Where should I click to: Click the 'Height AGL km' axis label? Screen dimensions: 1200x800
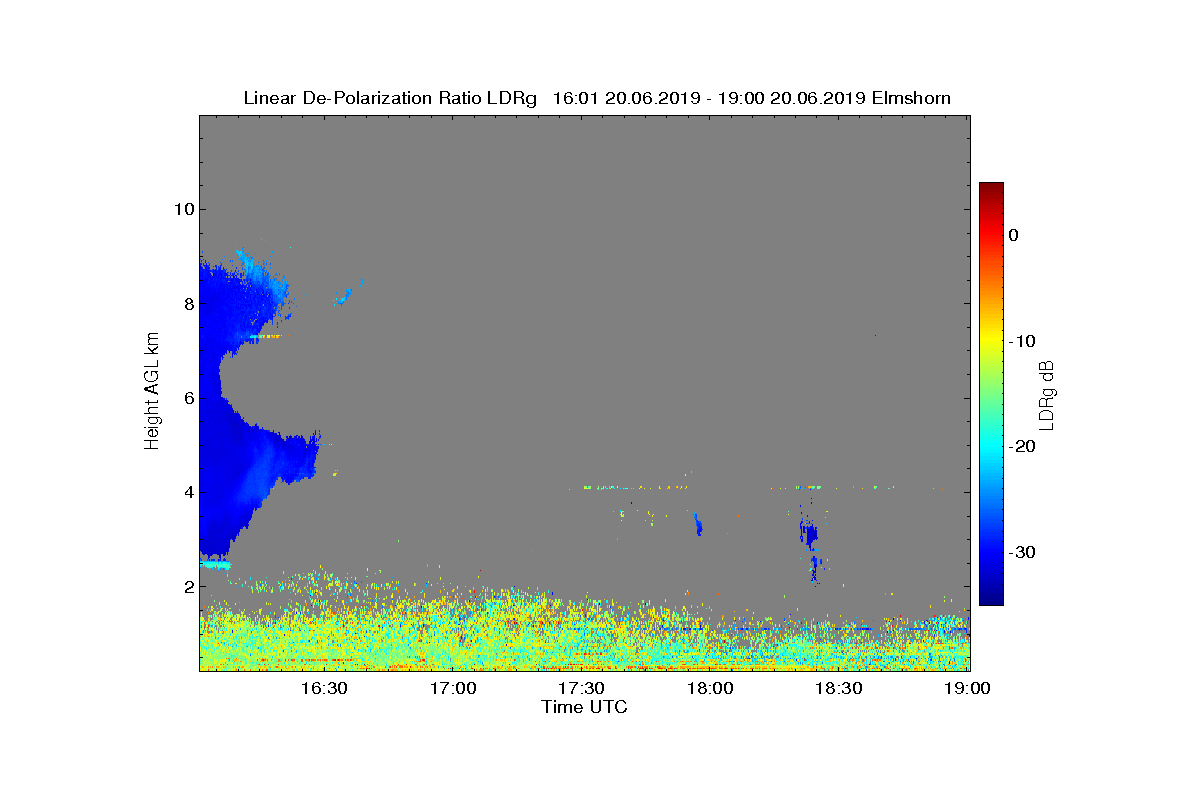click(152, 392)
